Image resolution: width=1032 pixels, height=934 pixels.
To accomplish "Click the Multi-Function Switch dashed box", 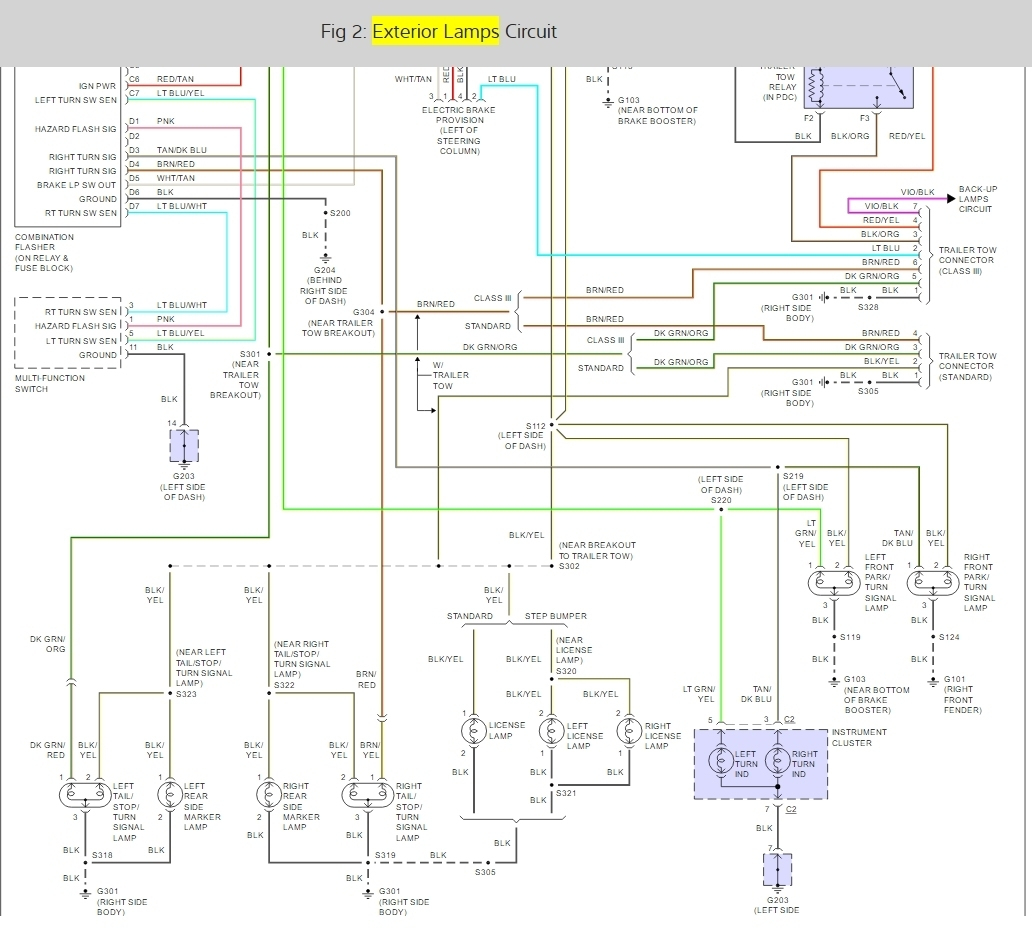I will tap(68, 333).
